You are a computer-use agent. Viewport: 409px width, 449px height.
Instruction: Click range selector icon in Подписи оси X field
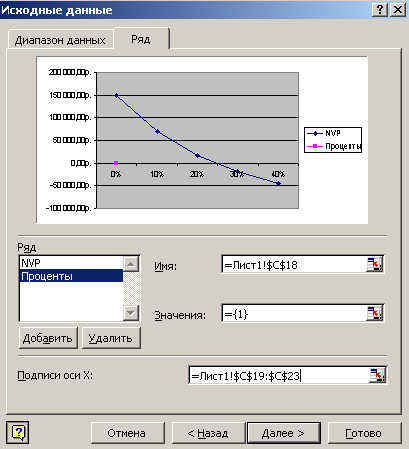click(x=378, y=375)
